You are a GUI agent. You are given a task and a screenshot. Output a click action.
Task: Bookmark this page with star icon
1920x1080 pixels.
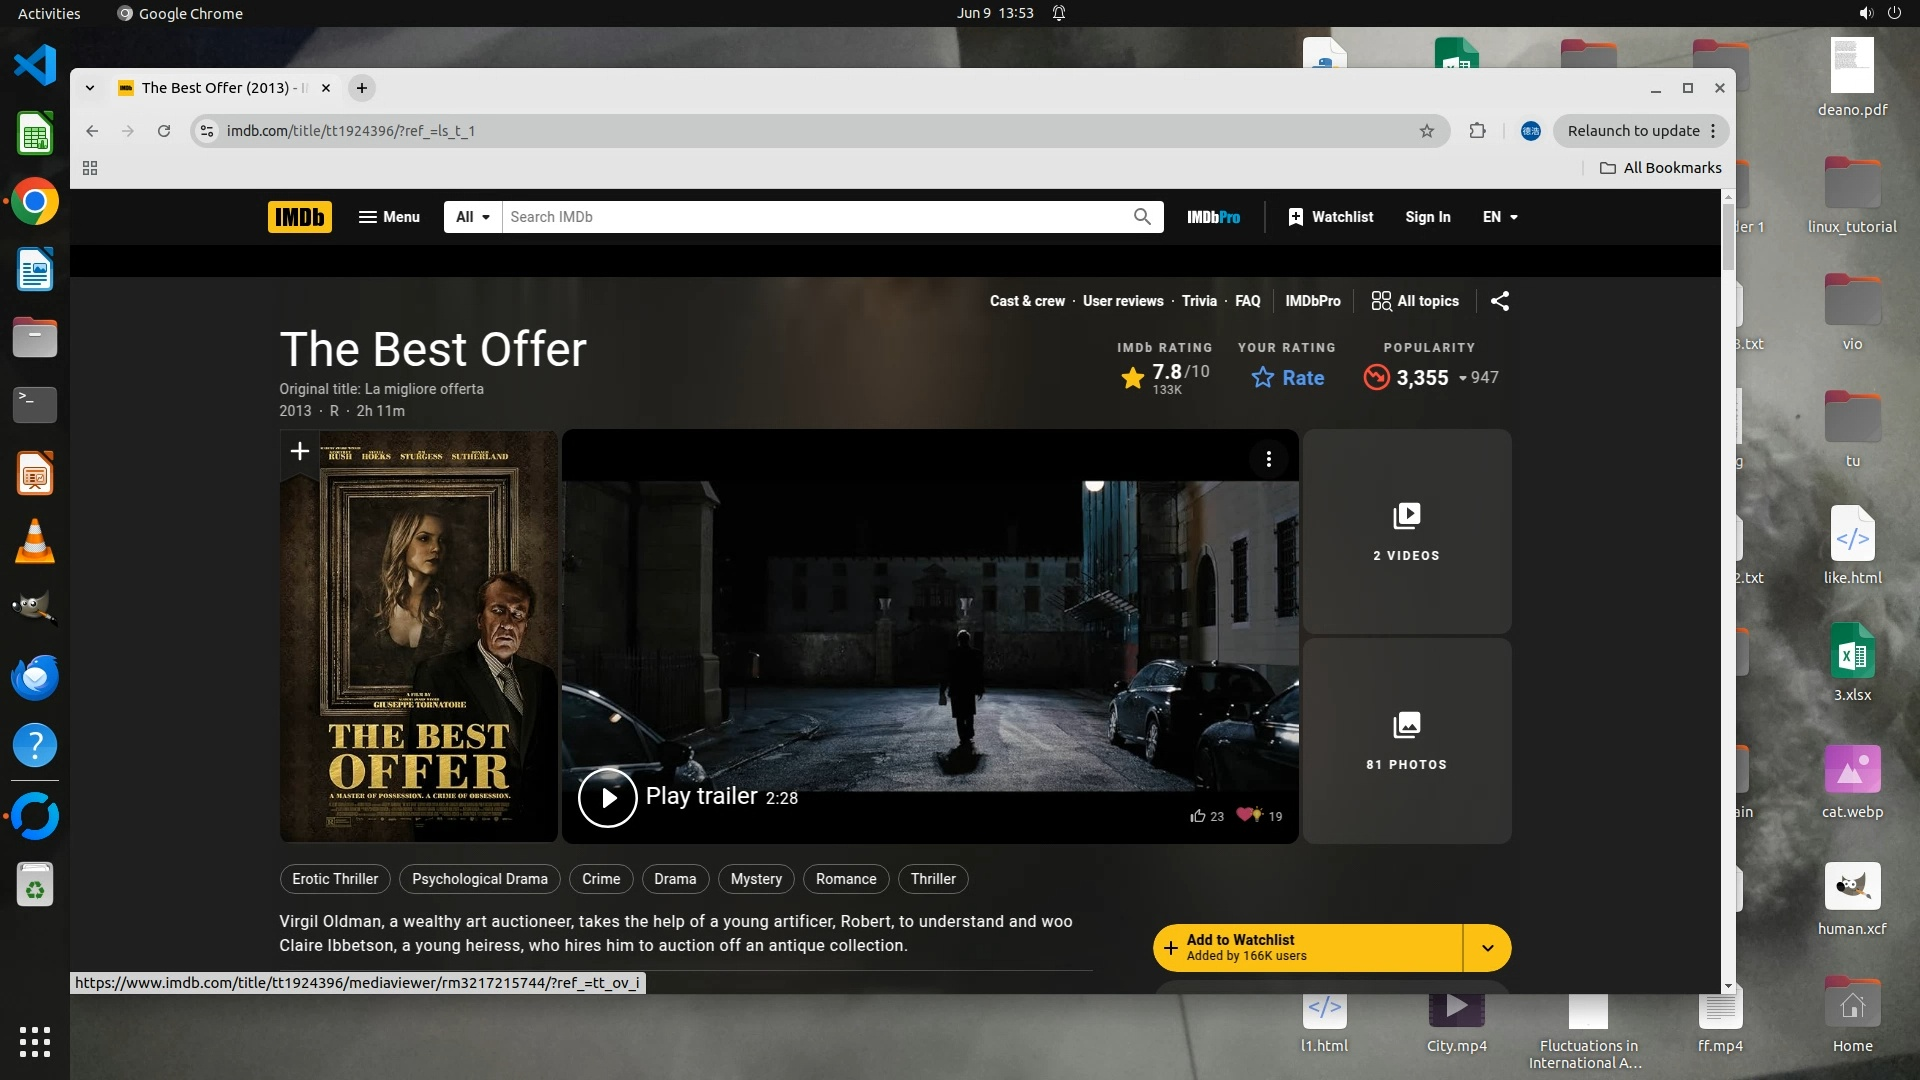click(1426, 131)
